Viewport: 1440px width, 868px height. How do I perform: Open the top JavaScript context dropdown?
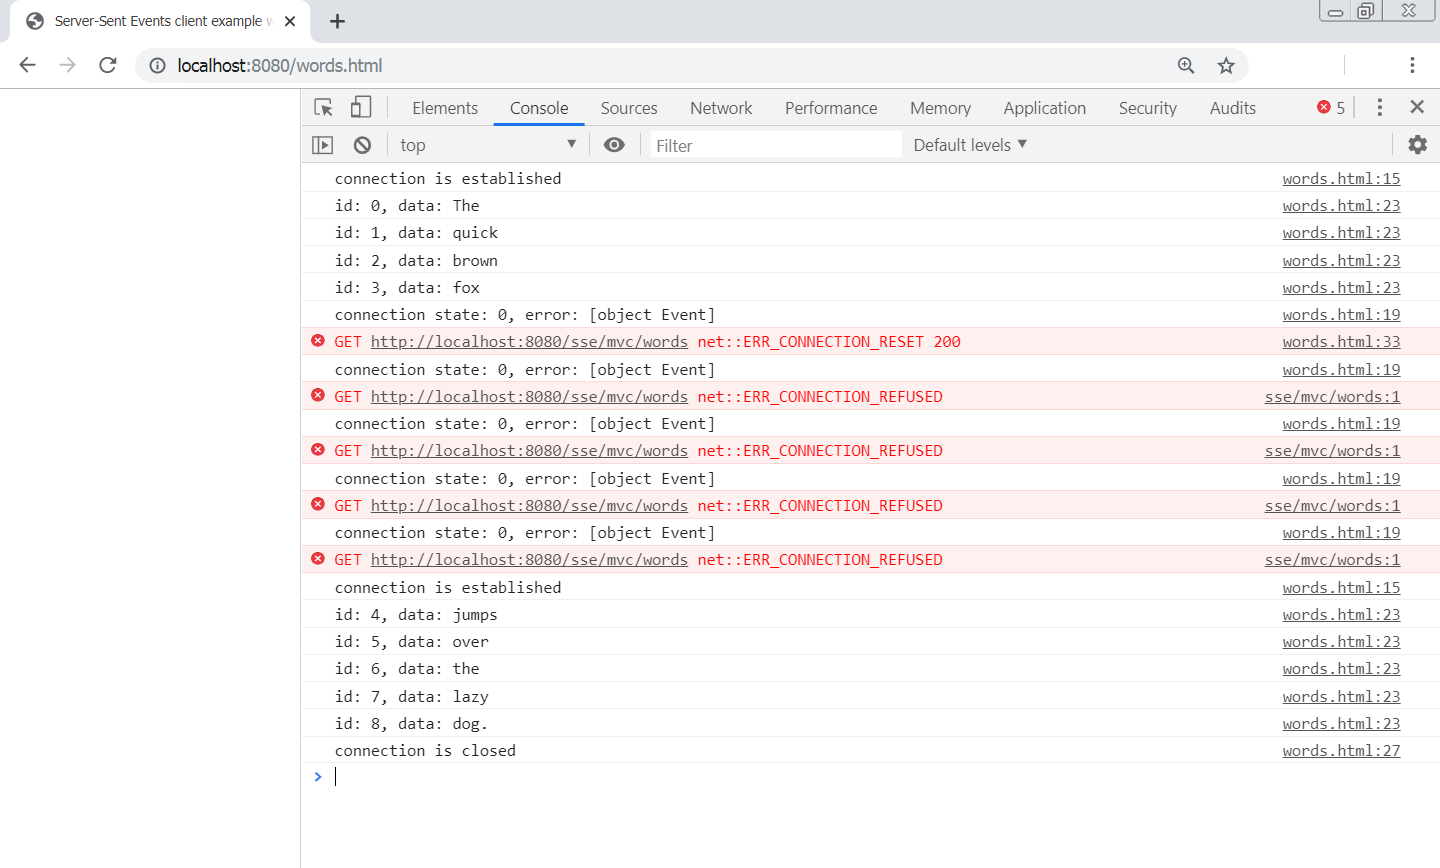point(488,145)
